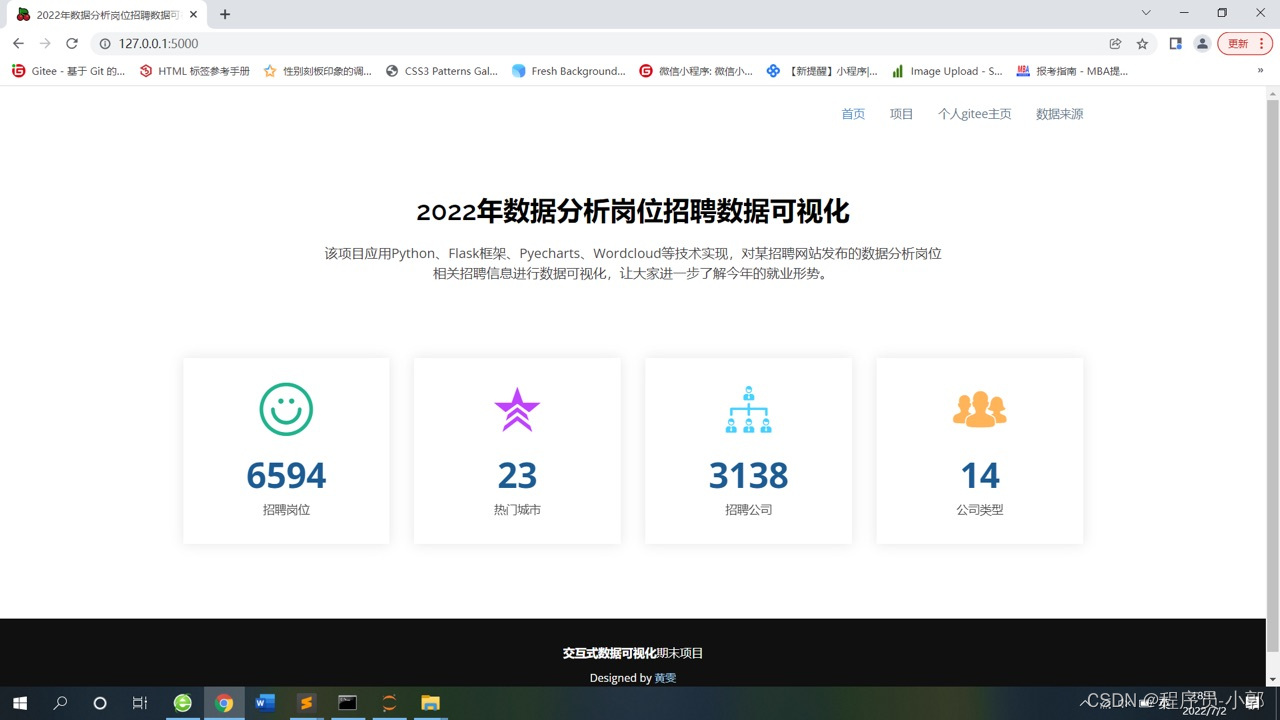Screen dimensions: 1280x720
Task: Click the 热门城市 label
Action: pyautogui.click(x=517, y=510)
